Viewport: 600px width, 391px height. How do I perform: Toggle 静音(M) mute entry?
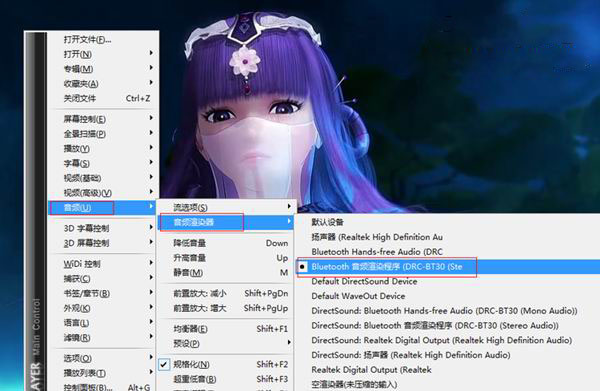[226, 272]
